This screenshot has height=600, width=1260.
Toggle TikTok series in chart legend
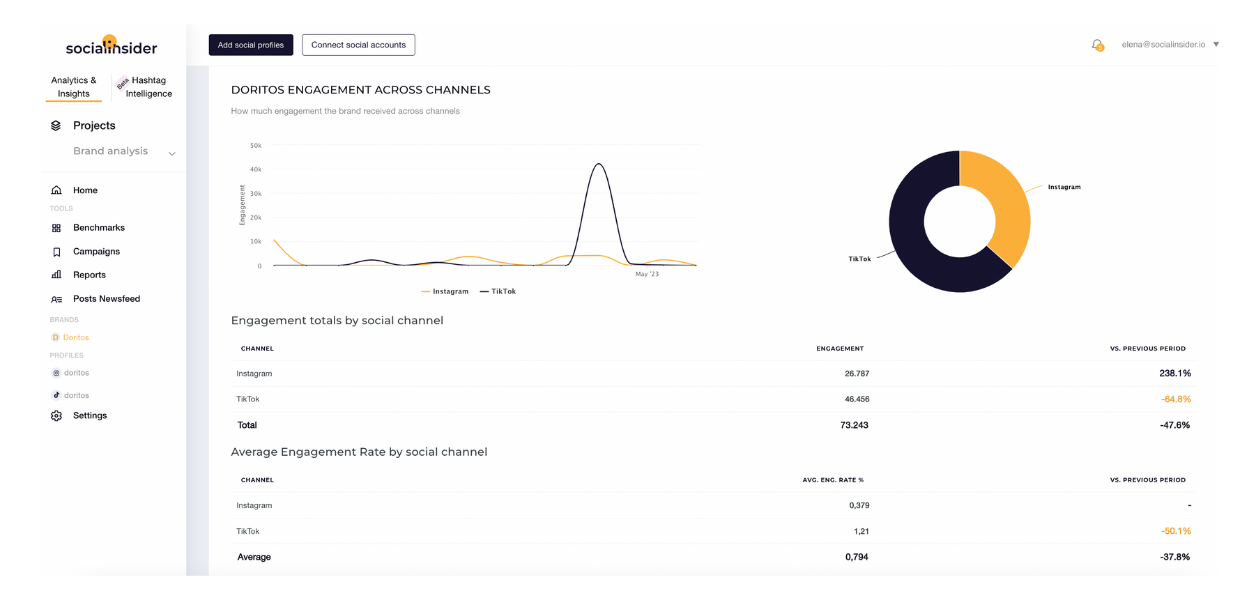coord(498,291)
